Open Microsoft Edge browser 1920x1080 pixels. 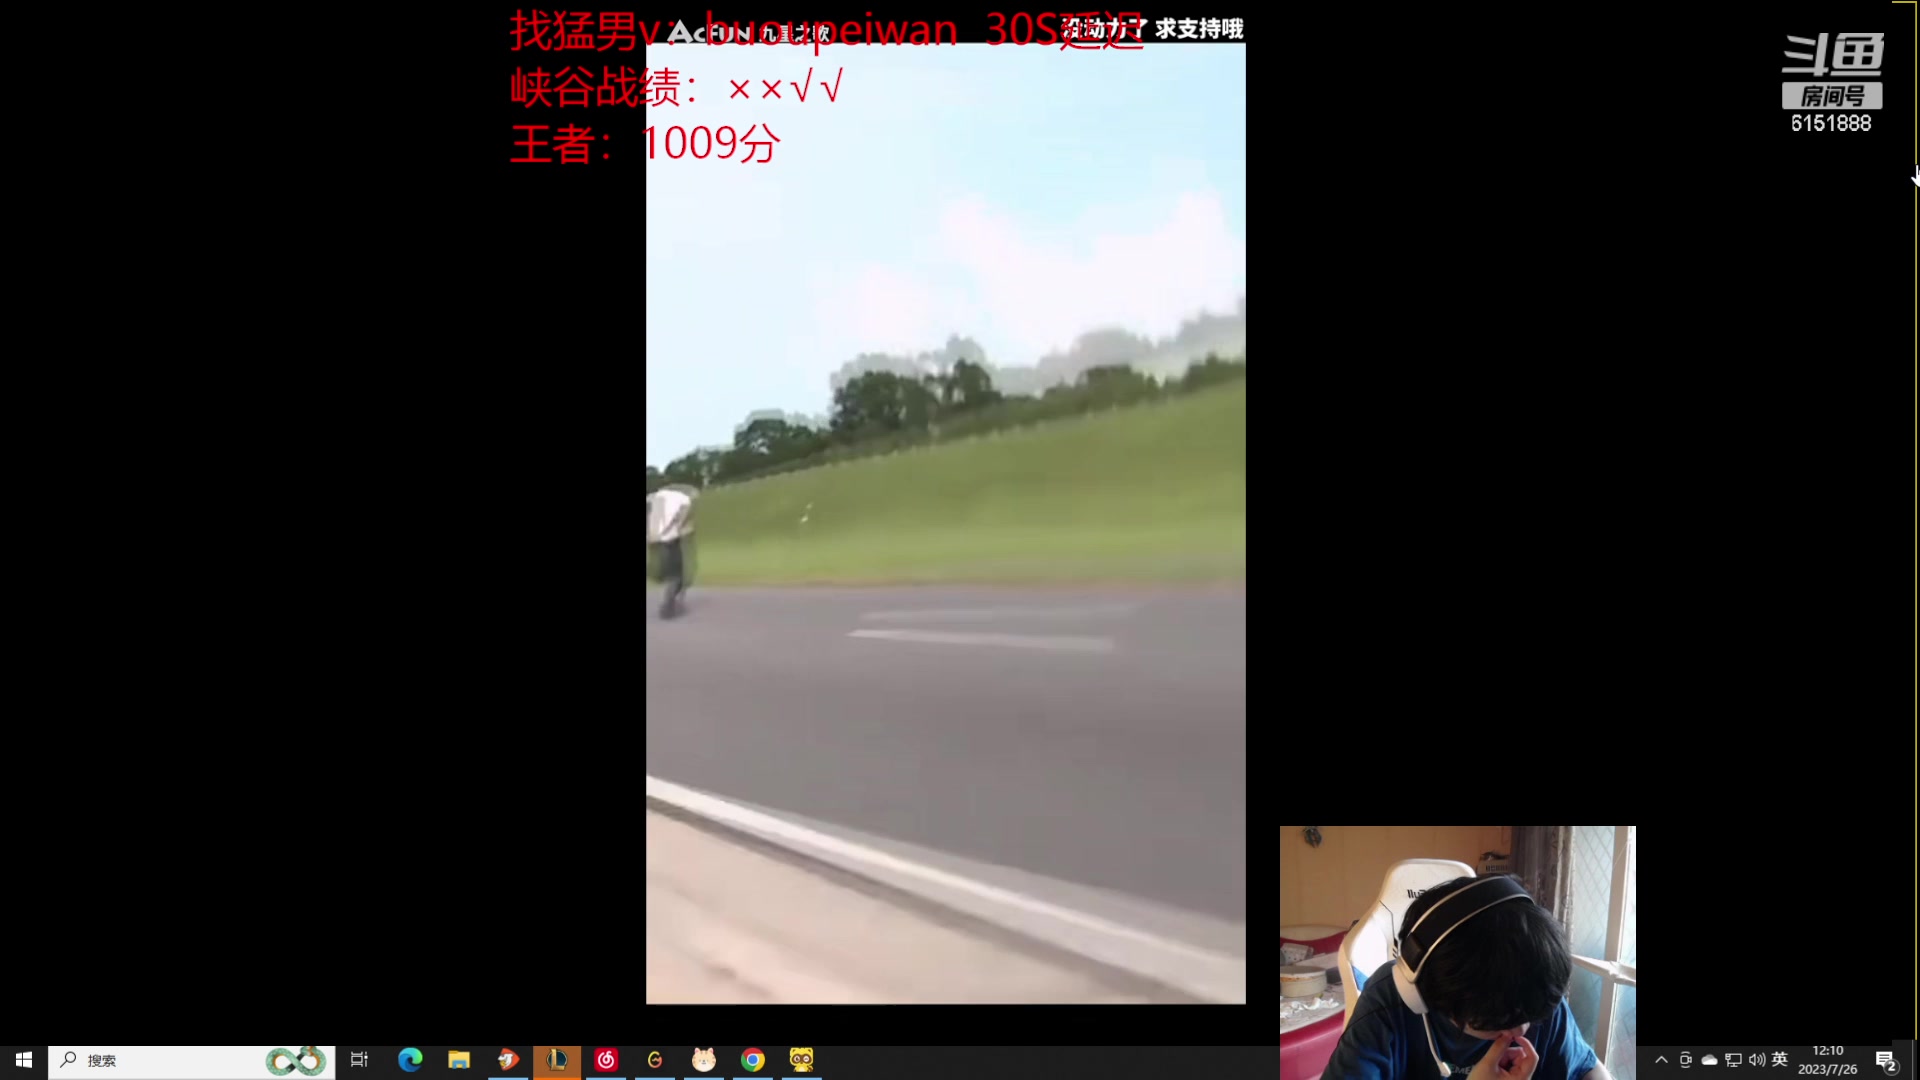point(411,1061)
